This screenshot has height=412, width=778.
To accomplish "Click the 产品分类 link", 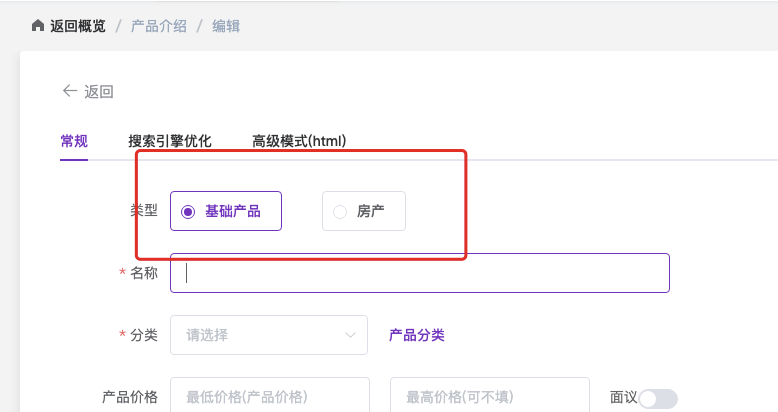I will [x=417, y=335].
